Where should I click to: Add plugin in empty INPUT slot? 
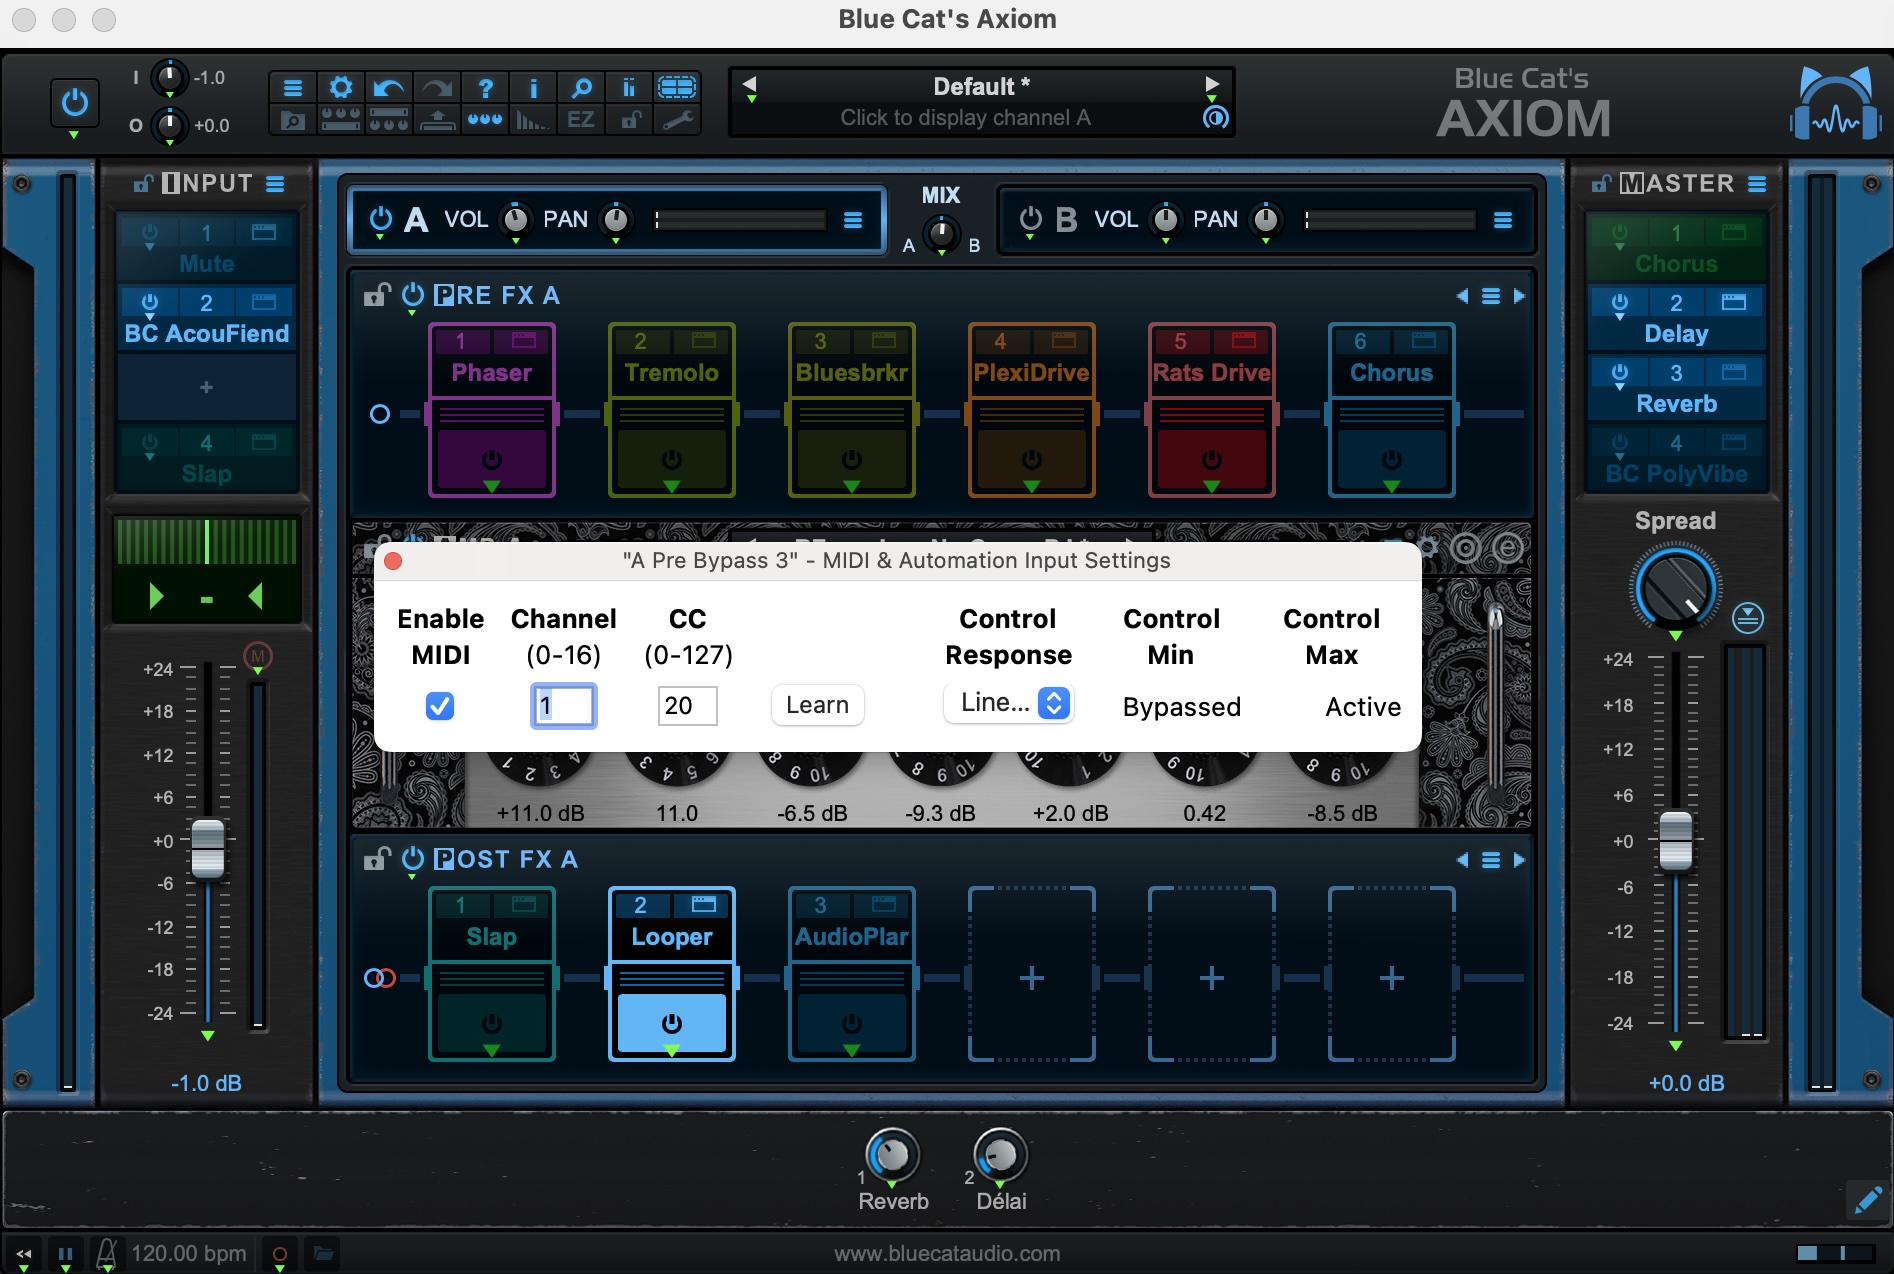pyautogui.click(x=206, y=386)
